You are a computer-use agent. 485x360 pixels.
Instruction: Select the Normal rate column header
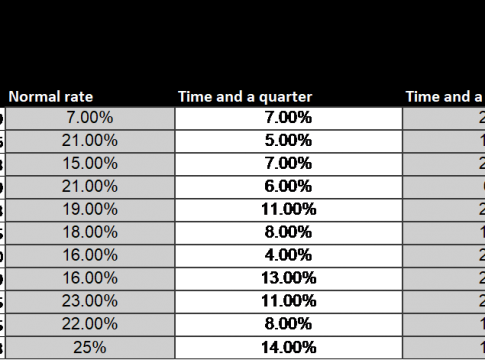[x=51, y=97]
